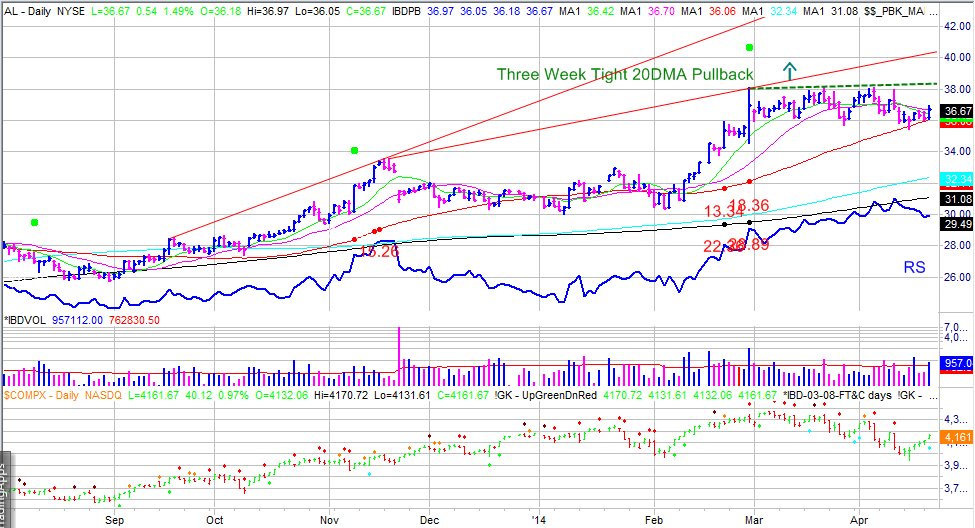Select the "Lo=4131.61" COMPX low value
The image size is (975, 528).
[x=402, y=395]
